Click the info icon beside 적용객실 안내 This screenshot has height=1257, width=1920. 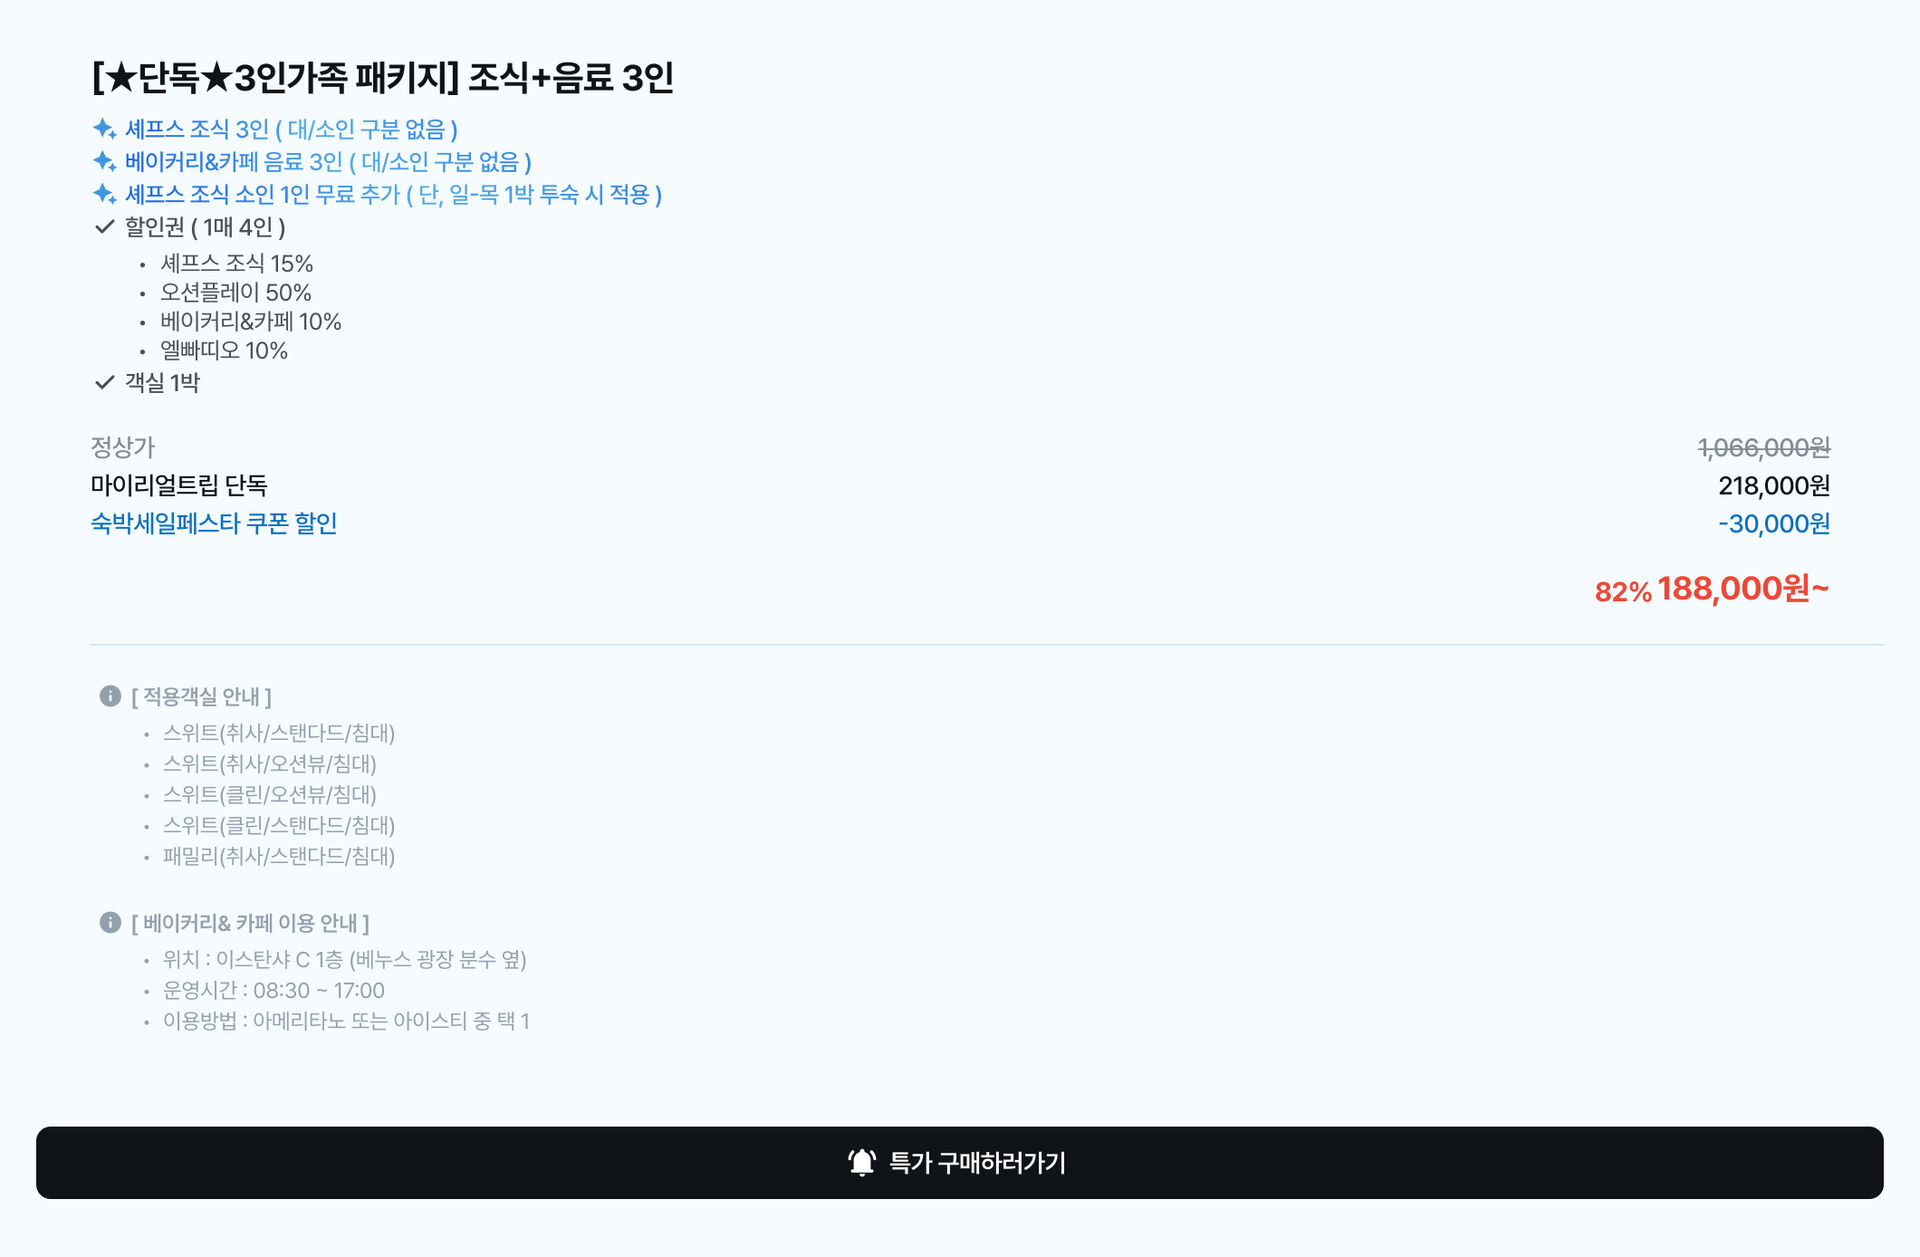(x=110, y=696)
